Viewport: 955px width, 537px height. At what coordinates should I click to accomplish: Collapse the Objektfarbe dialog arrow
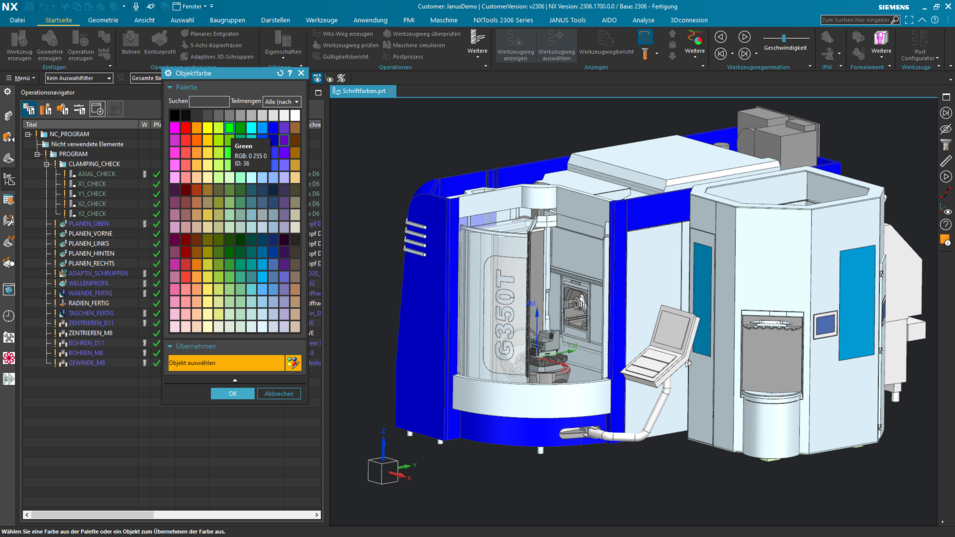[x=235, y=380]
